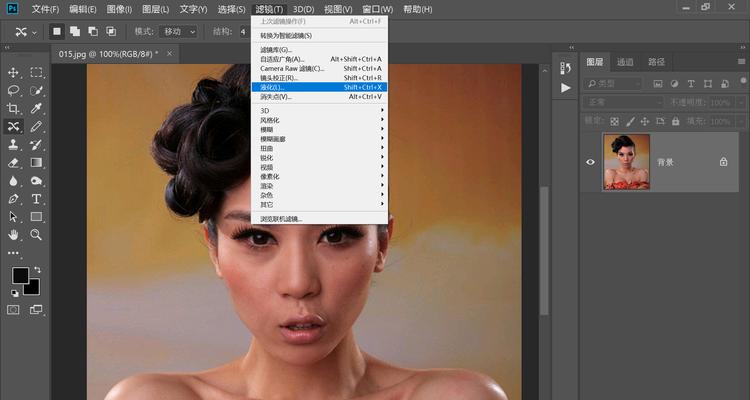Image resolution: width=750 pixels, height=400 pixels.
Task: Change the screen mode
Action: tap(36, 310)
